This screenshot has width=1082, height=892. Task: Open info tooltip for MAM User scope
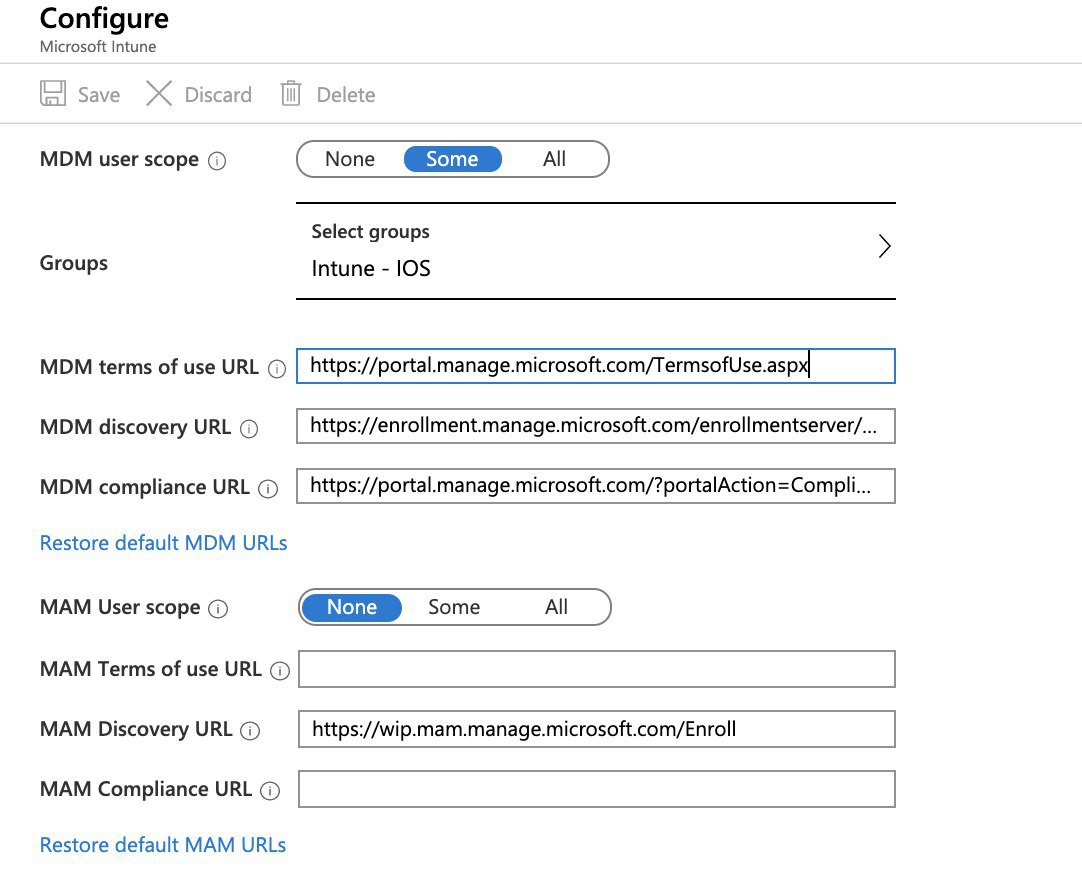[x=218, y=608]
